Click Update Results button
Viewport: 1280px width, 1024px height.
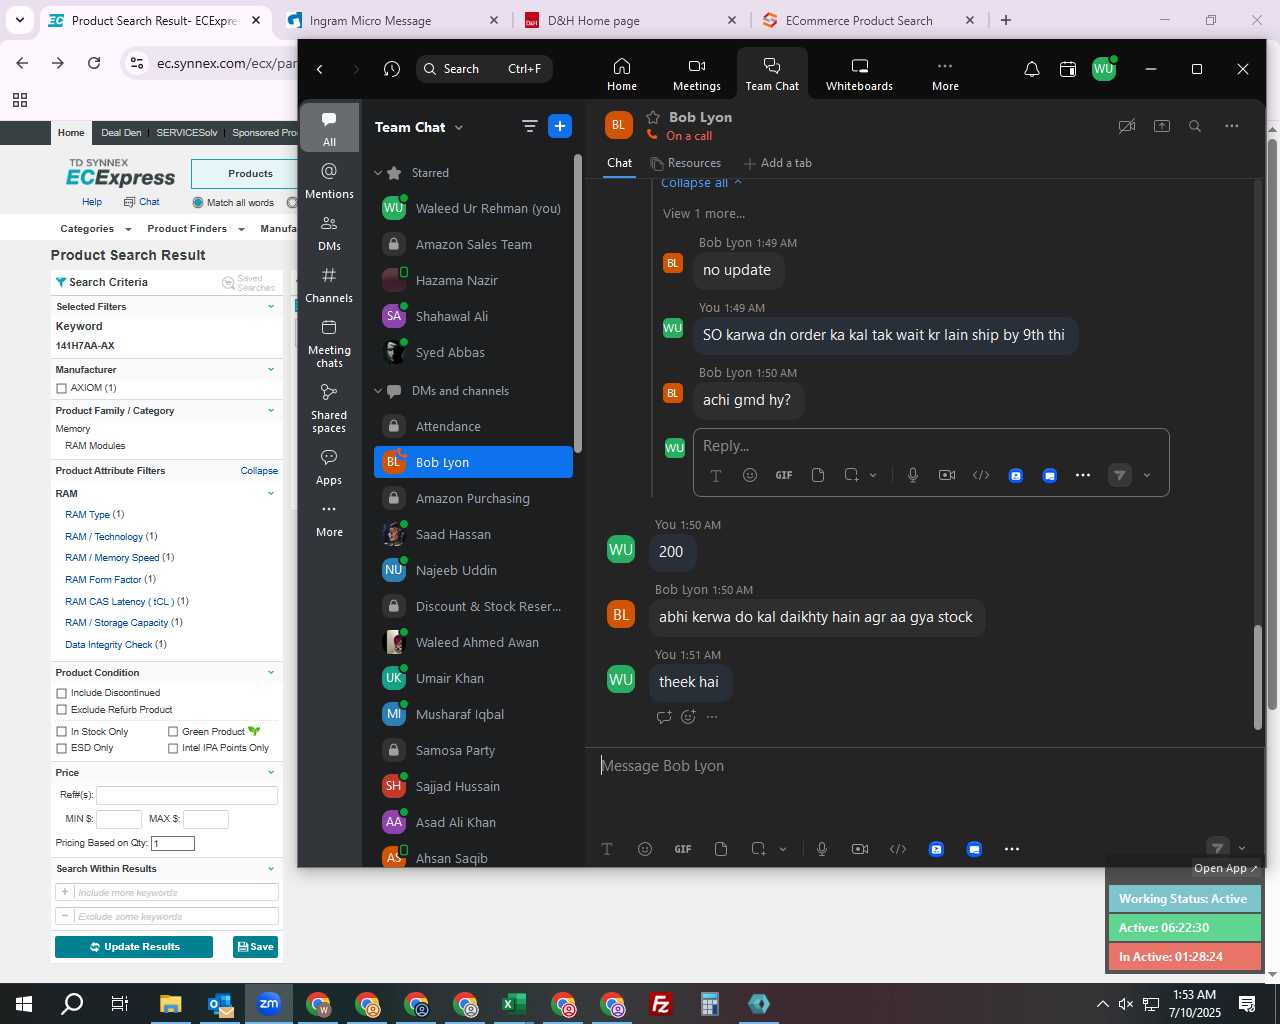click(134, 947)
